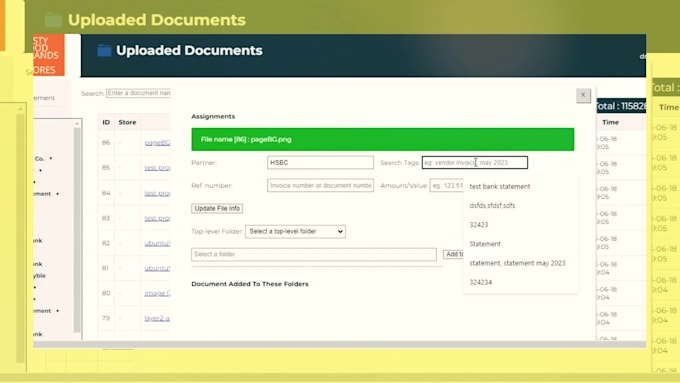Open the ubuntu file link in row 81

pyautogui.click(x=157, y=268)
